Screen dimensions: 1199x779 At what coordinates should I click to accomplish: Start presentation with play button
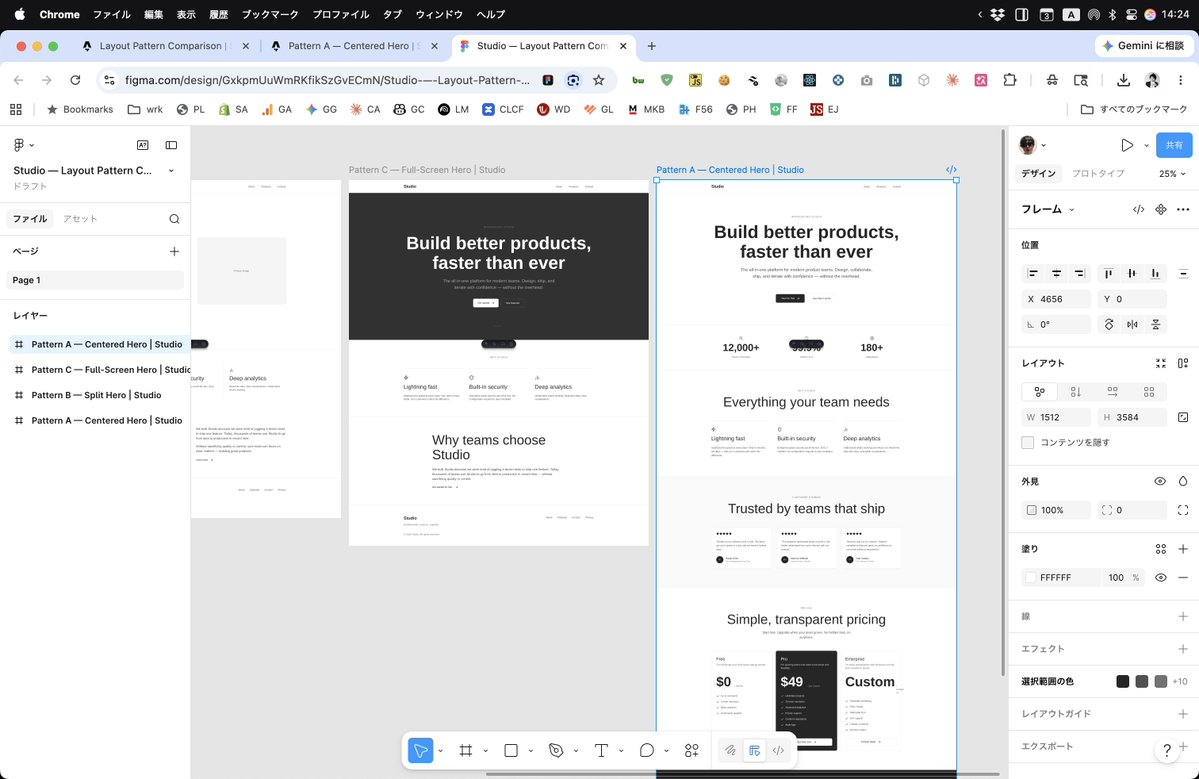(1126, 145)
